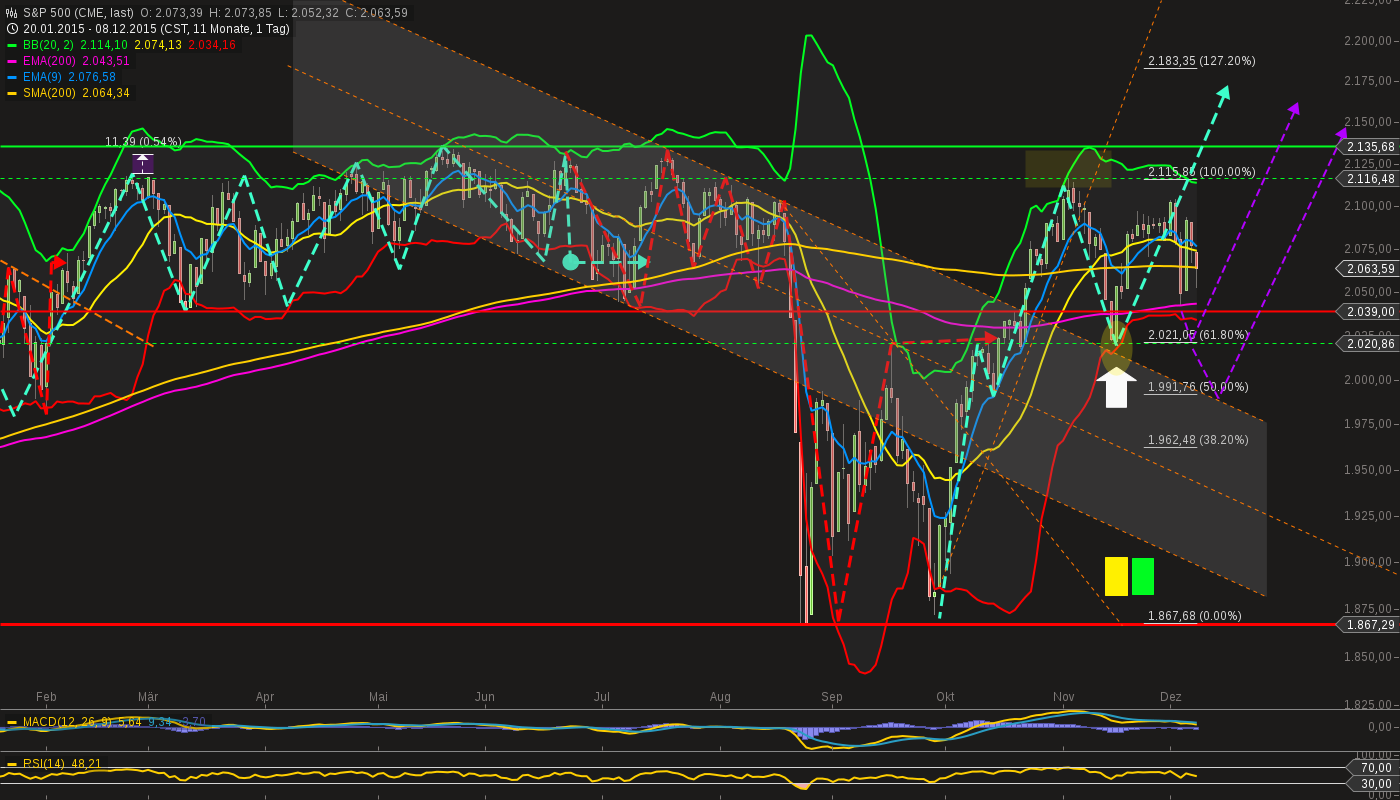Click the RSI 70,00 level tag
Screen dimensions: 1400x800
pos(1373,768)
